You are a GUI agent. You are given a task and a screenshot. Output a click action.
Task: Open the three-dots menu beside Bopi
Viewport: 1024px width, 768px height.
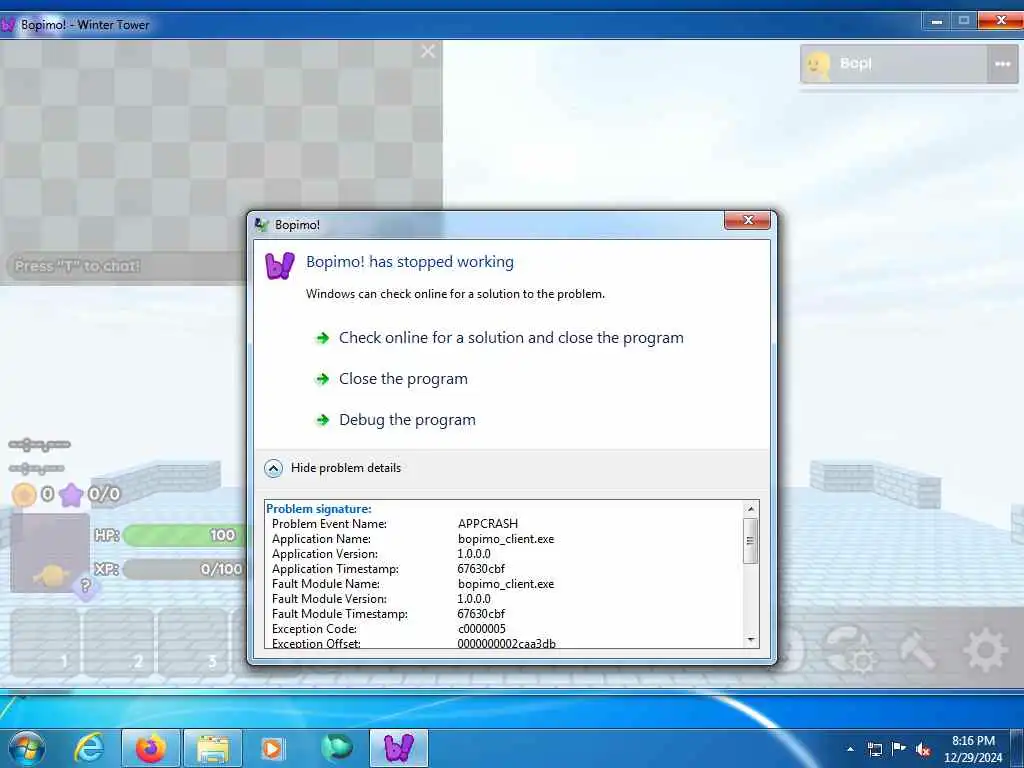(1002, 64)
